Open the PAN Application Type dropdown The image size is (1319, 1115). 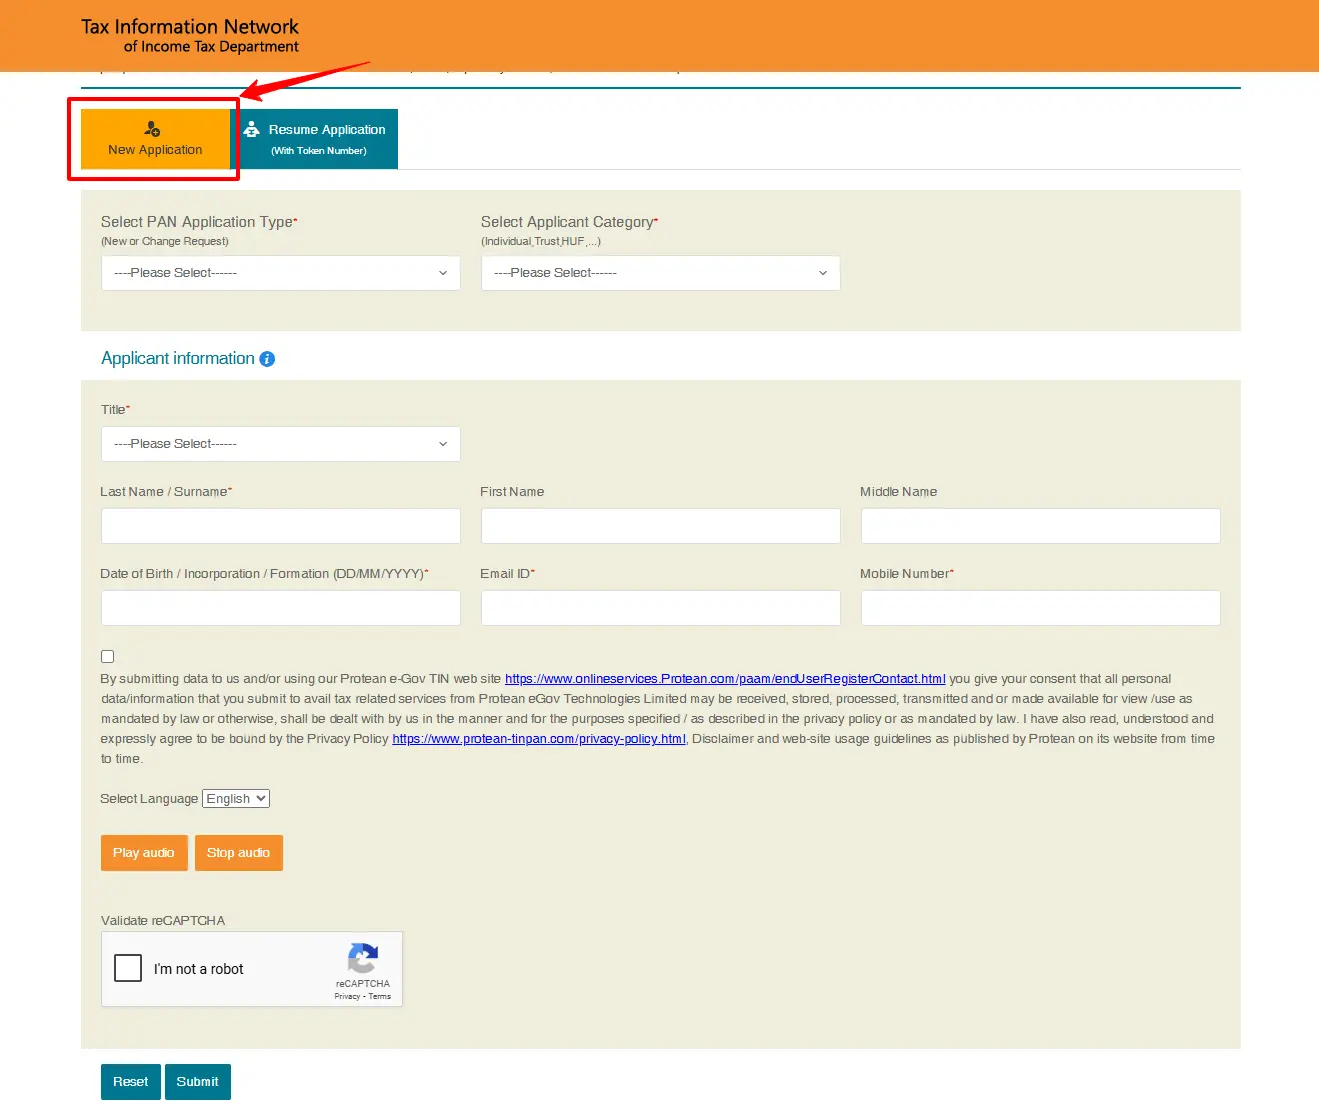(x=280, y=273)
